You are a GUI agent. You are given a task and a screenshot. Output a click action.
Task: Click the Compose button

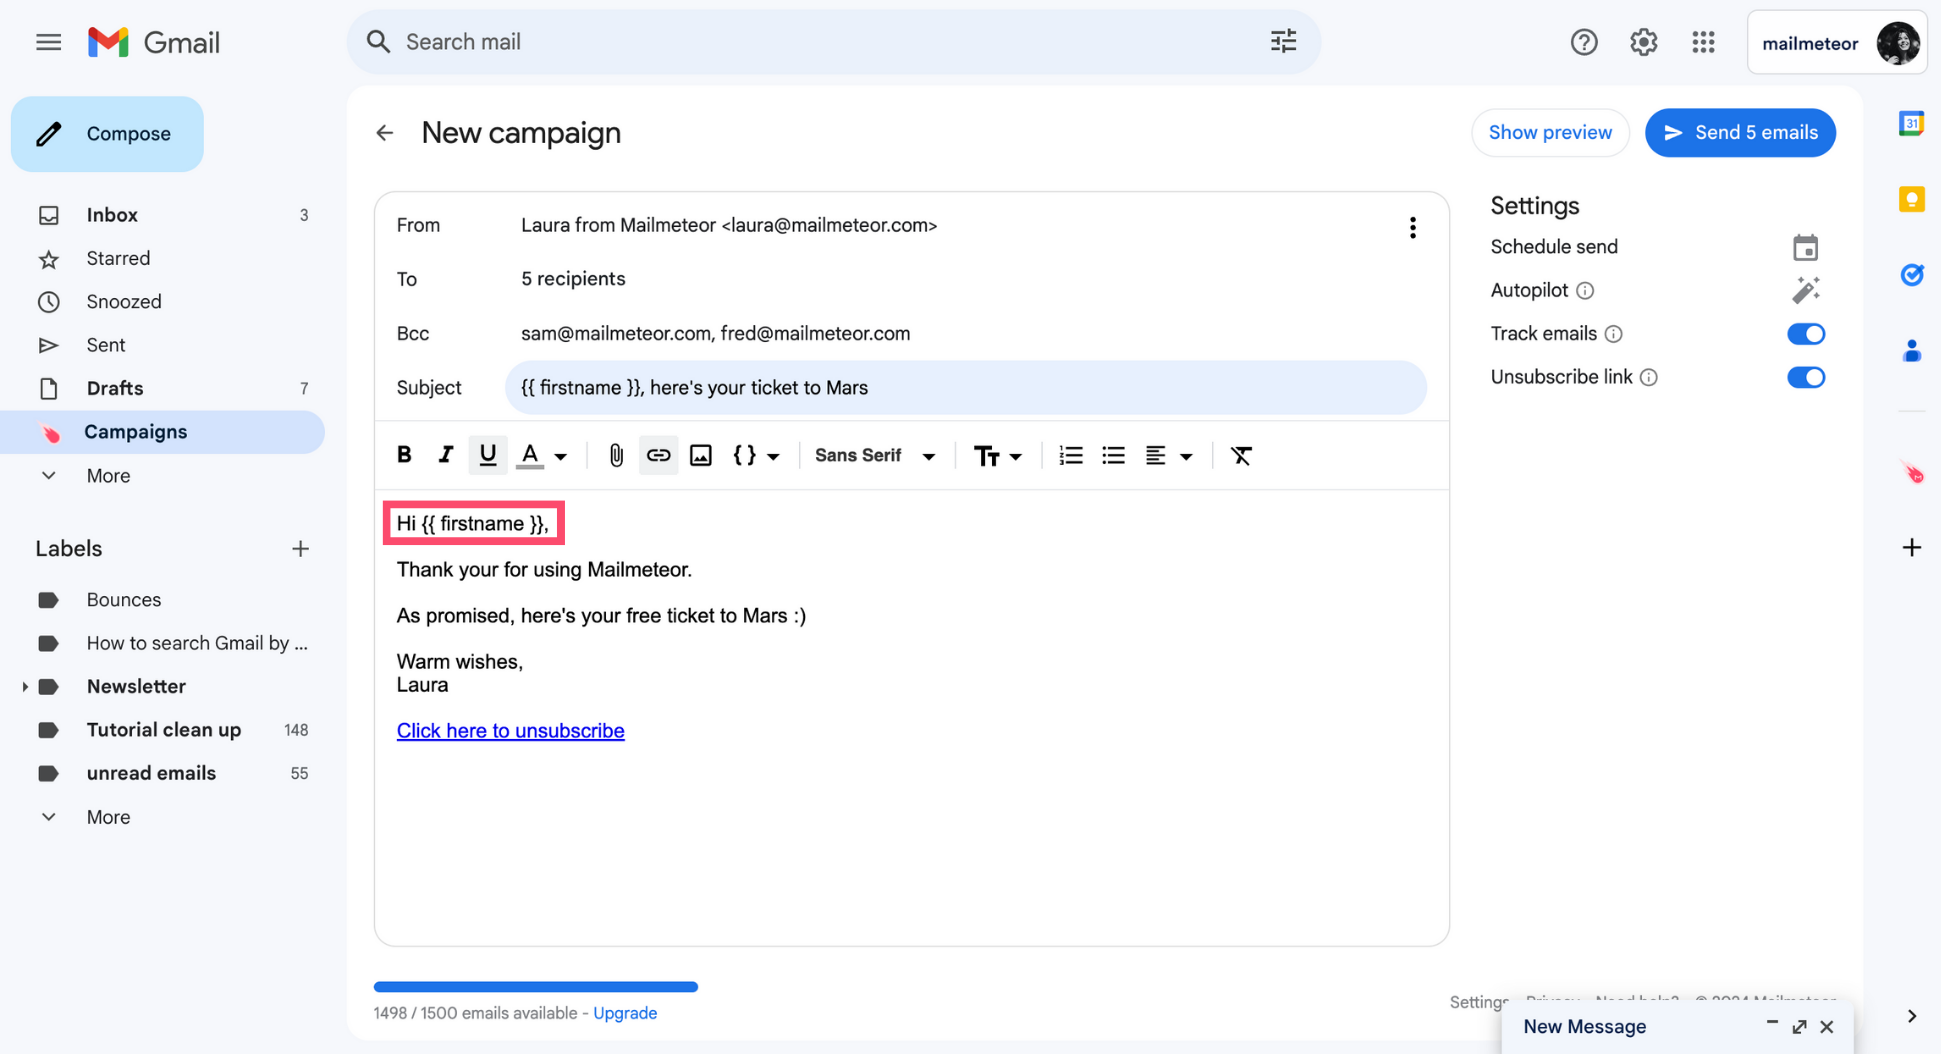[x=107, y=134]
